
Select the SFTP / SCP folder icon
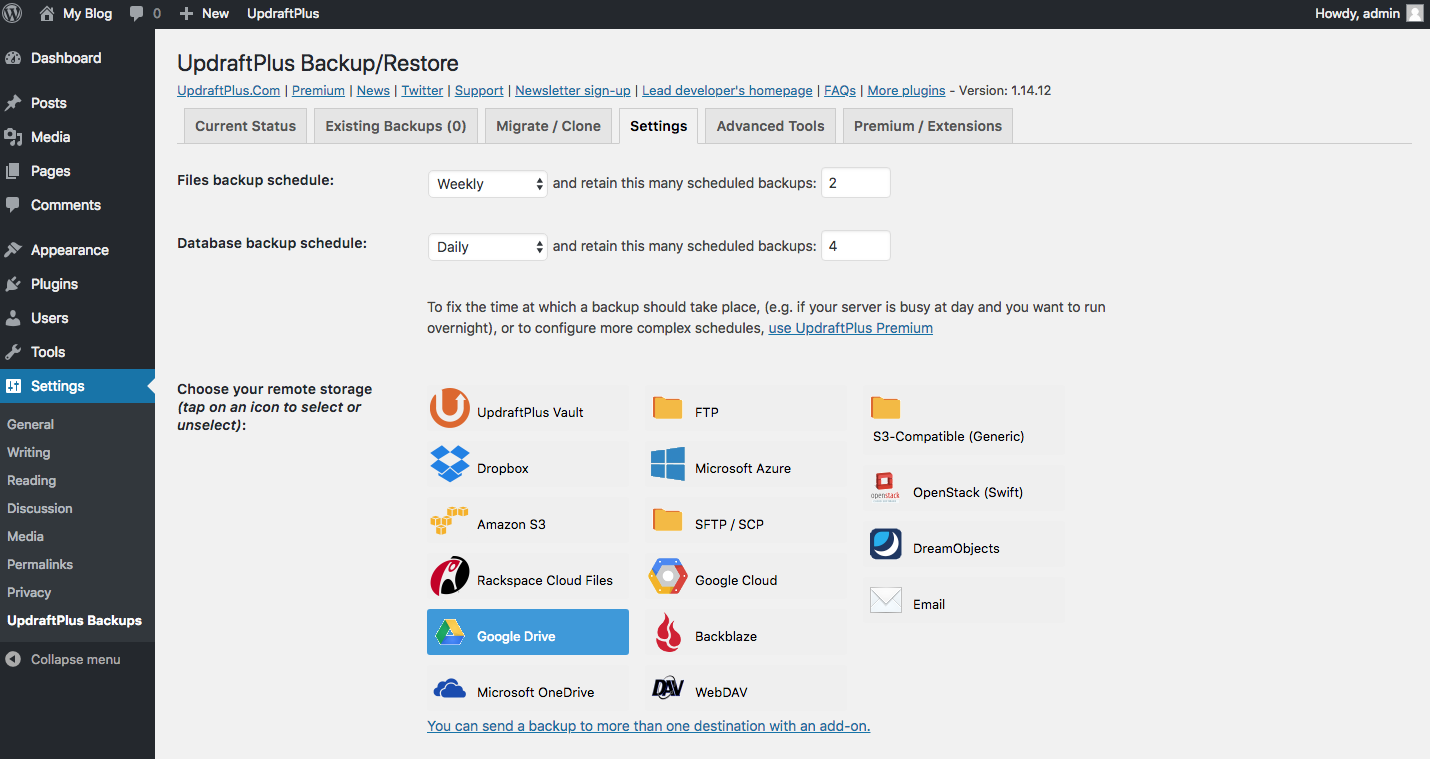(x=667, y=519)
